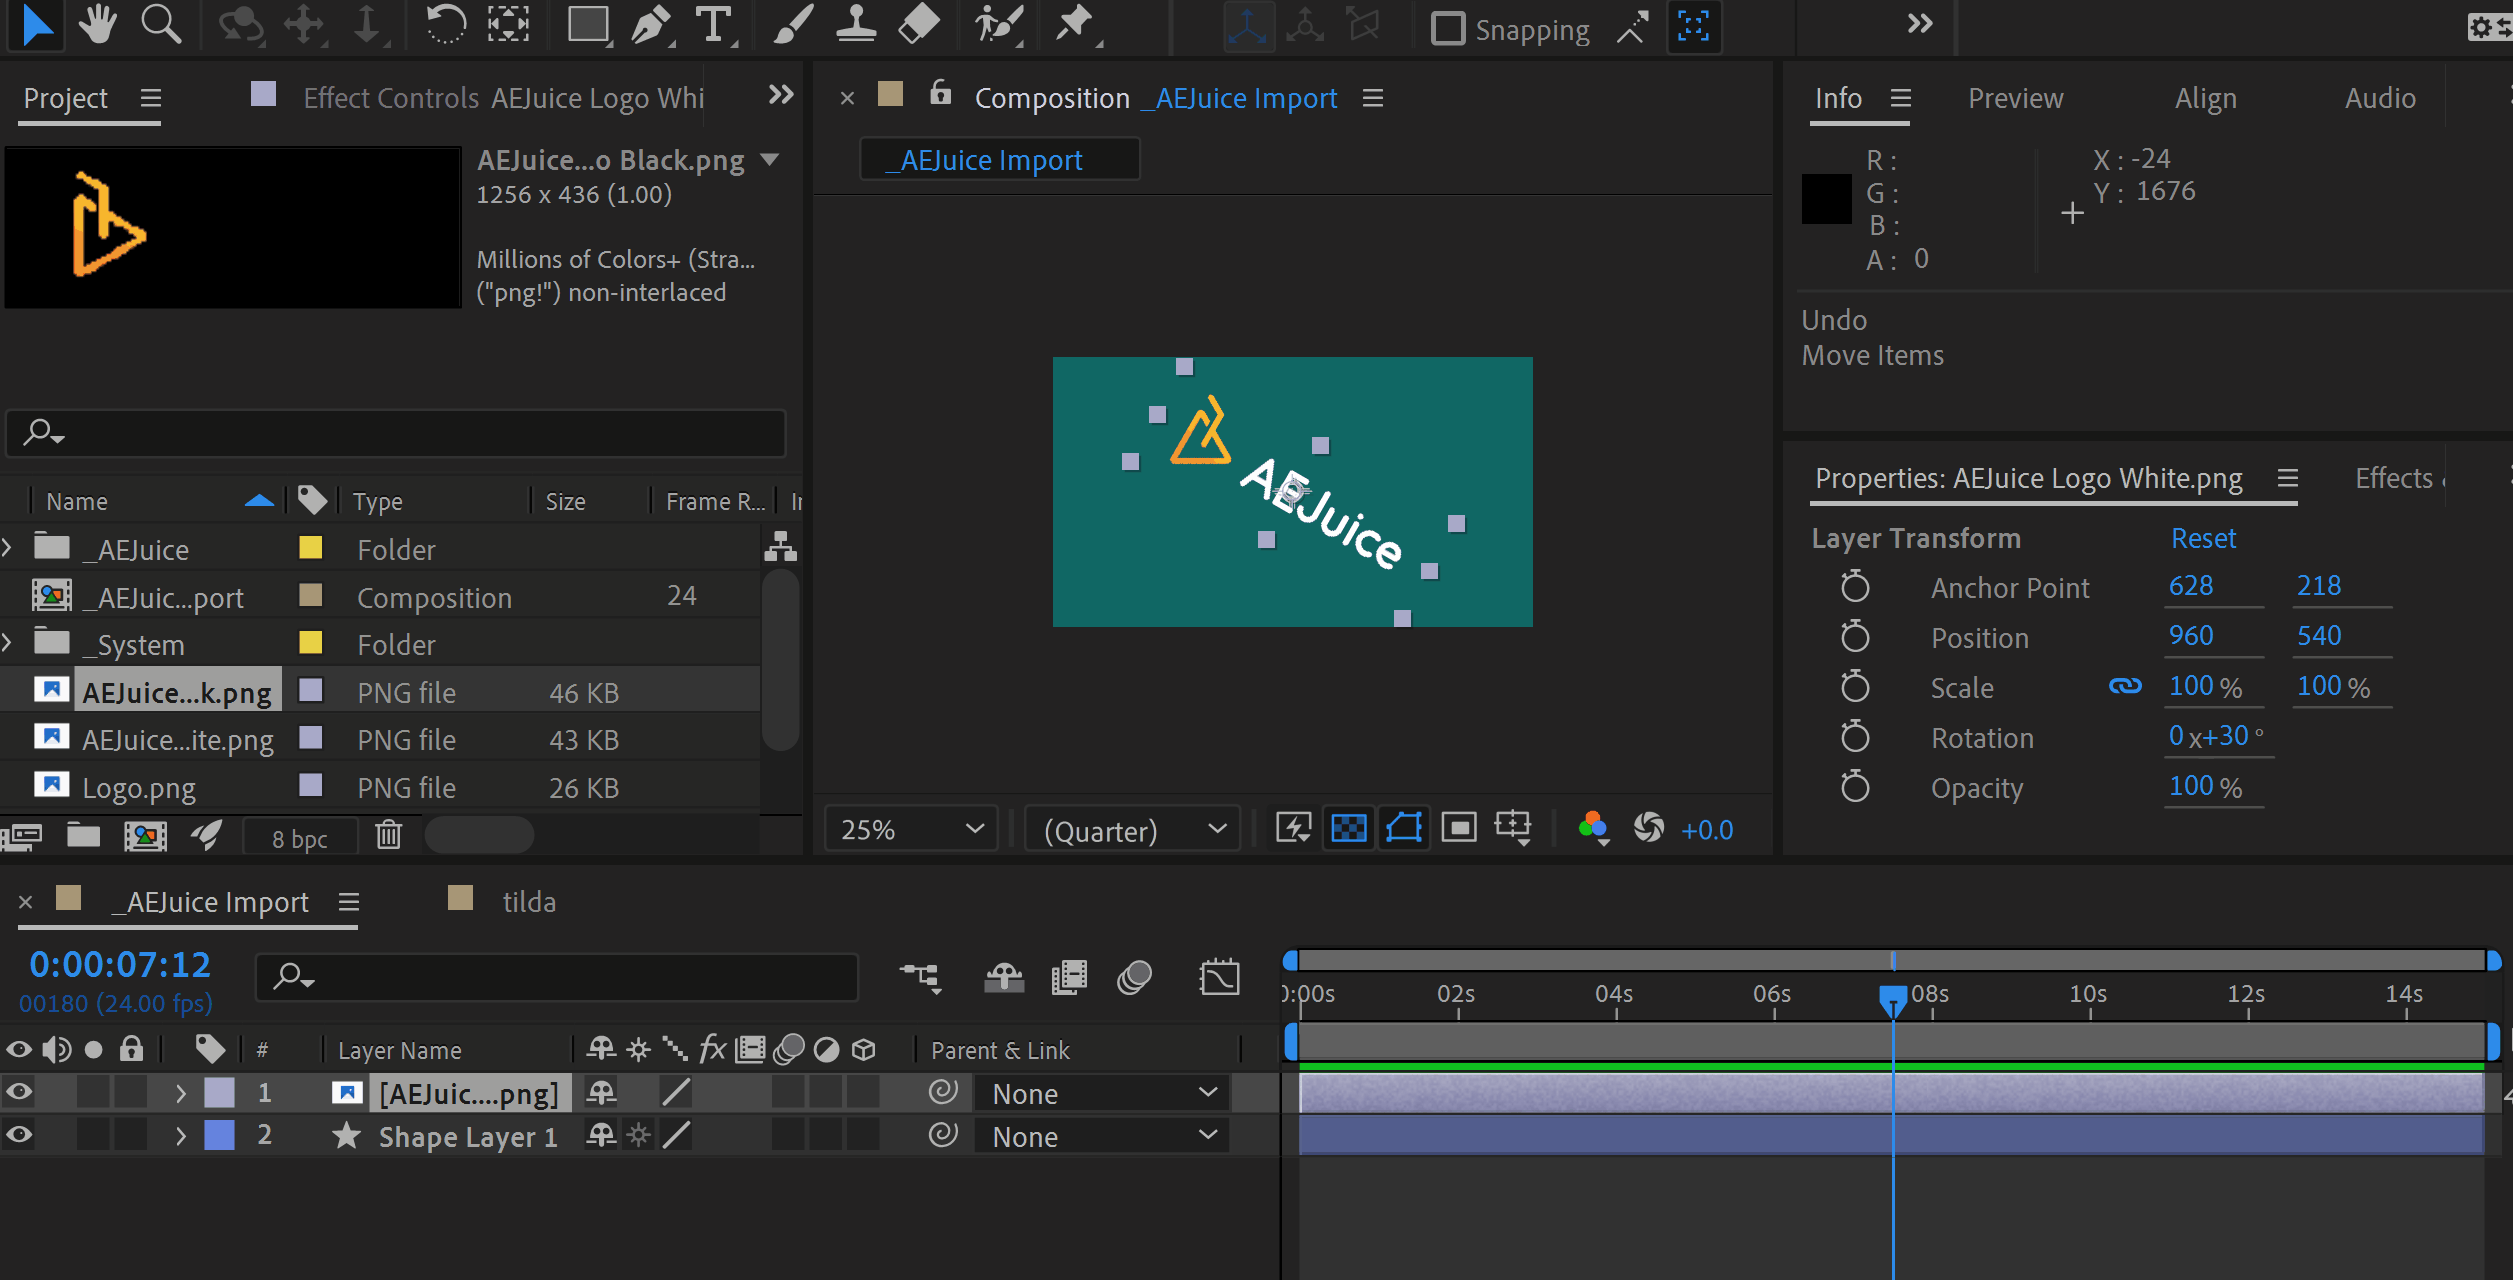Toggle scale constrain proportions link
The width and height of the screenshot is (2513, 1280).
(2125, 686)
